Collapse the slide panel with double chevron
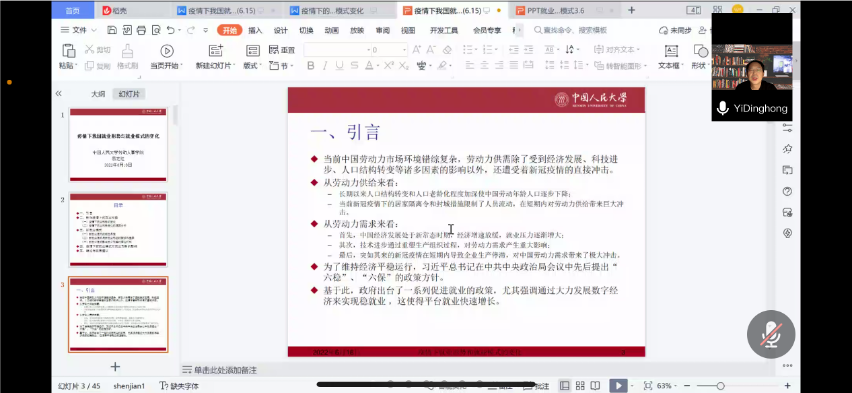The image size is (852, 393). 59,93
